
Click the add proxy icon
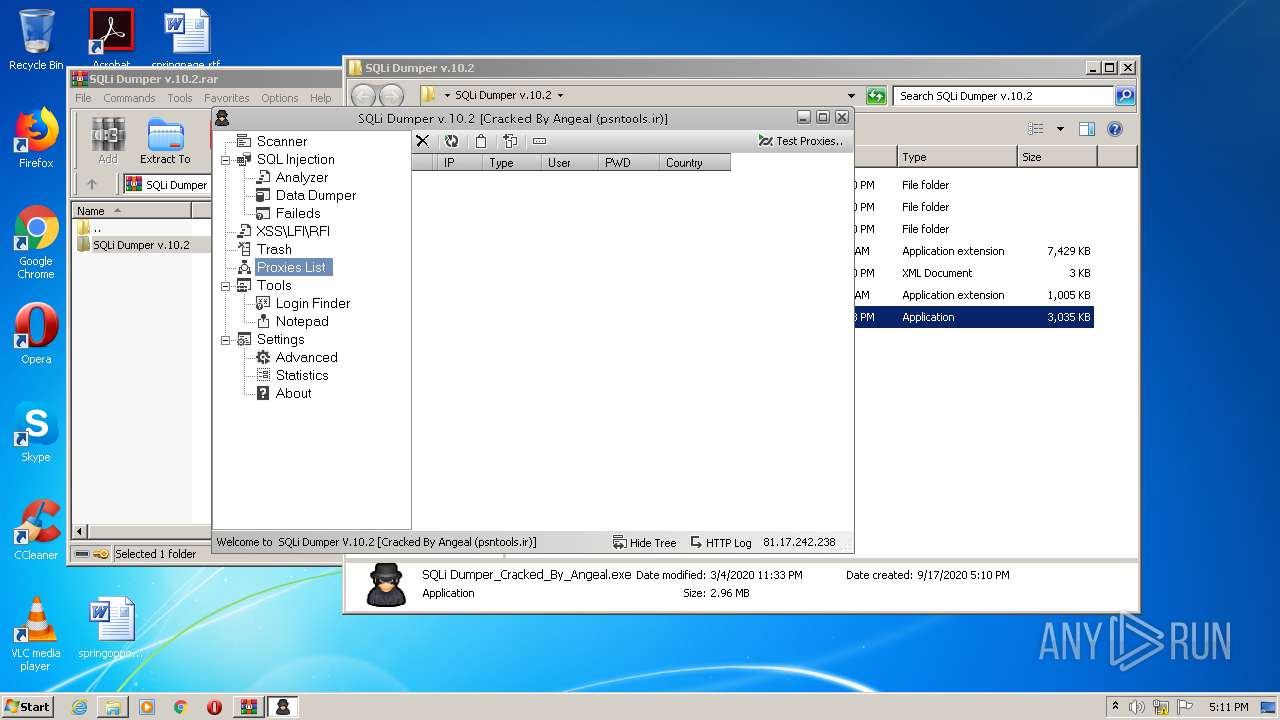pos(510,141)
